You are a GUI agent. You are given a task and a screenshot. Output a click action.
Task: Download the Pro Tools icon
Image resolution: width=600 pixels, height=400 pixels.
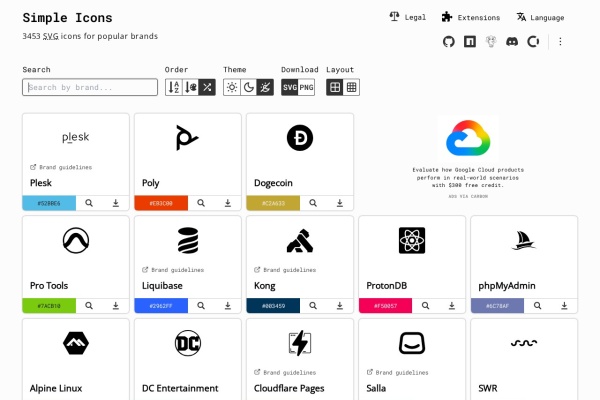[x=116, y=306]
